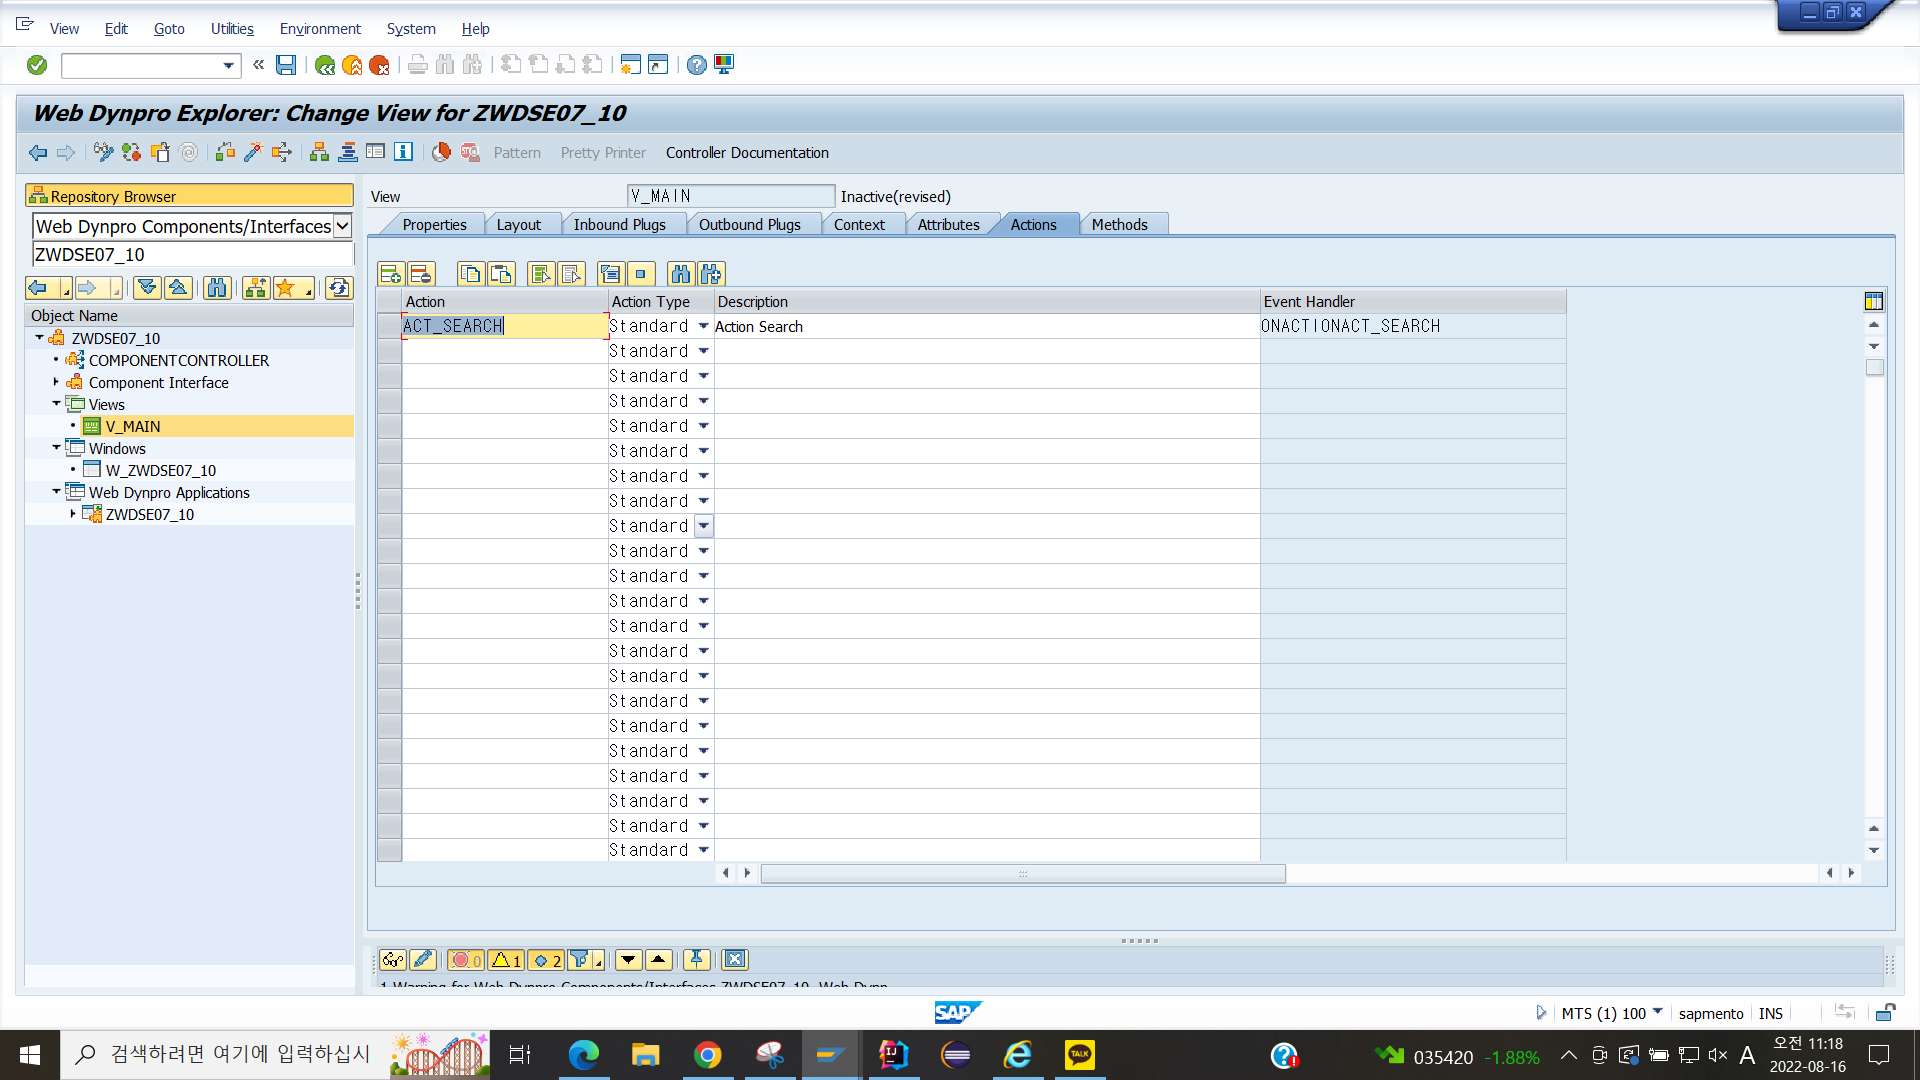
Task: Click the Find binoculars icon above table
Action: pos(681,274)
